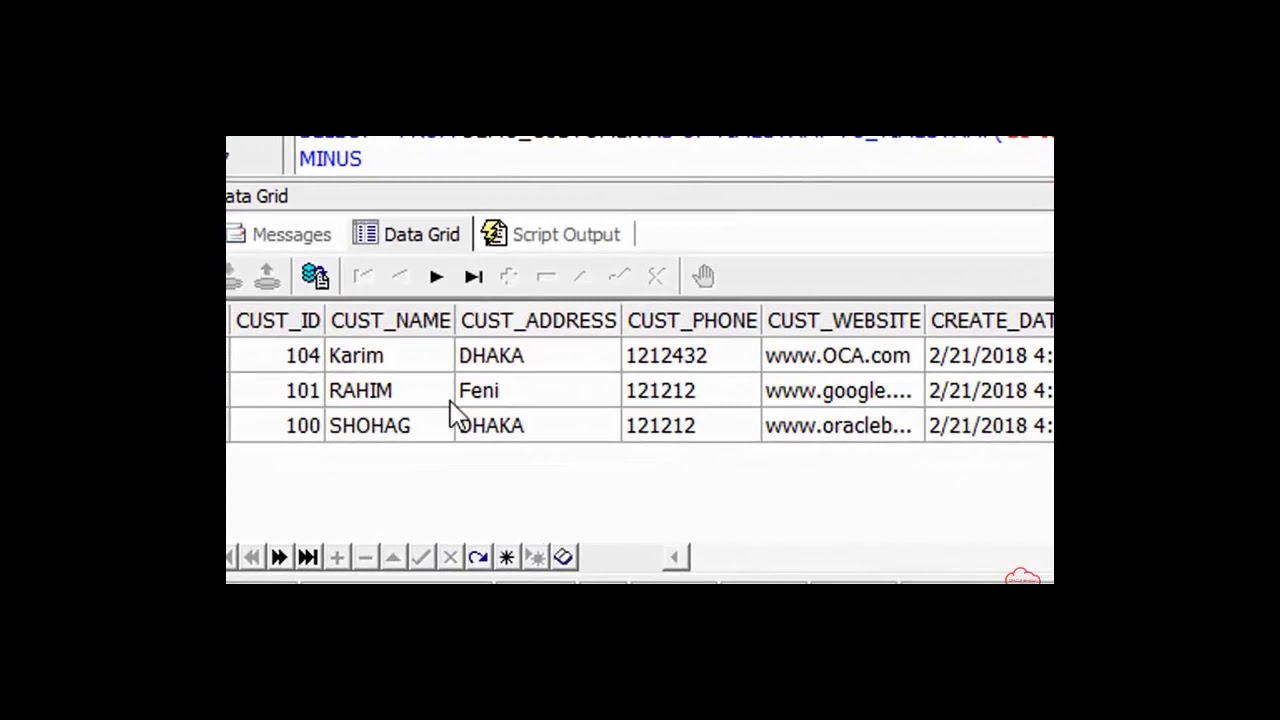Click the insert record plus in bottom navigator
This screenshot has height=720, width=1280.
tap(337, 557)
